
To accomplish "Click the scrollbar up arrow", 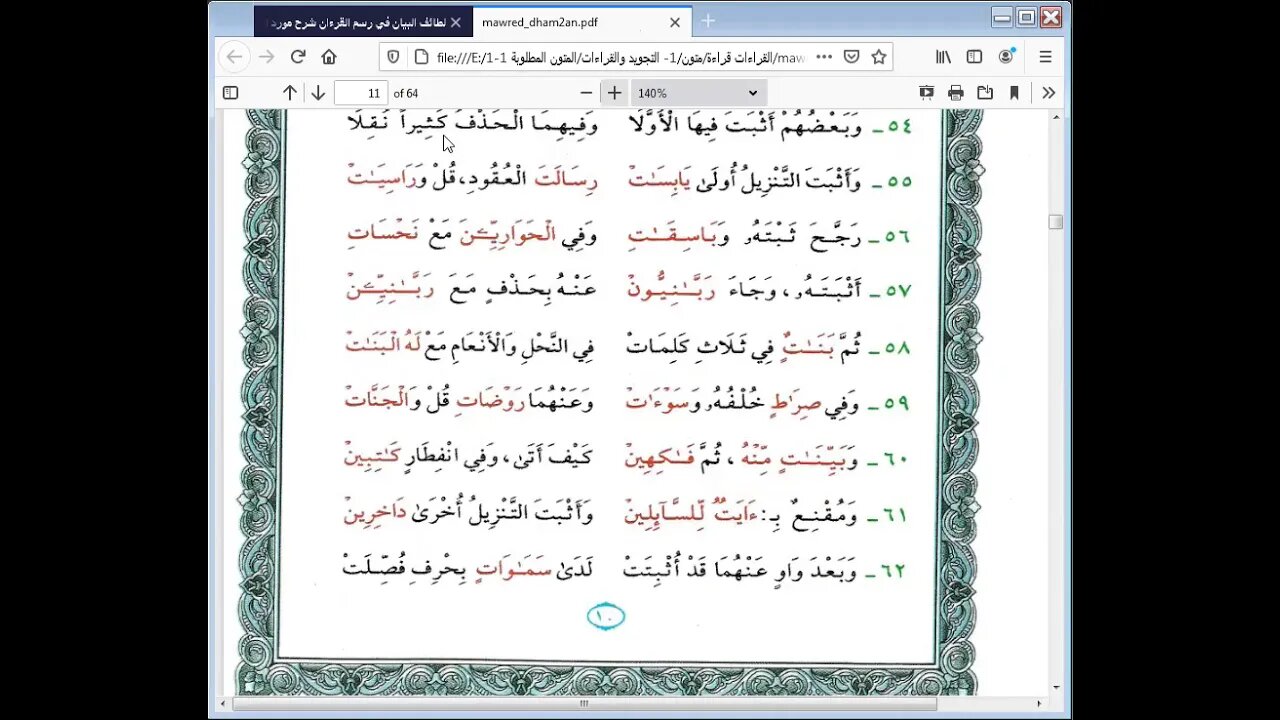I will [1056, 117].
